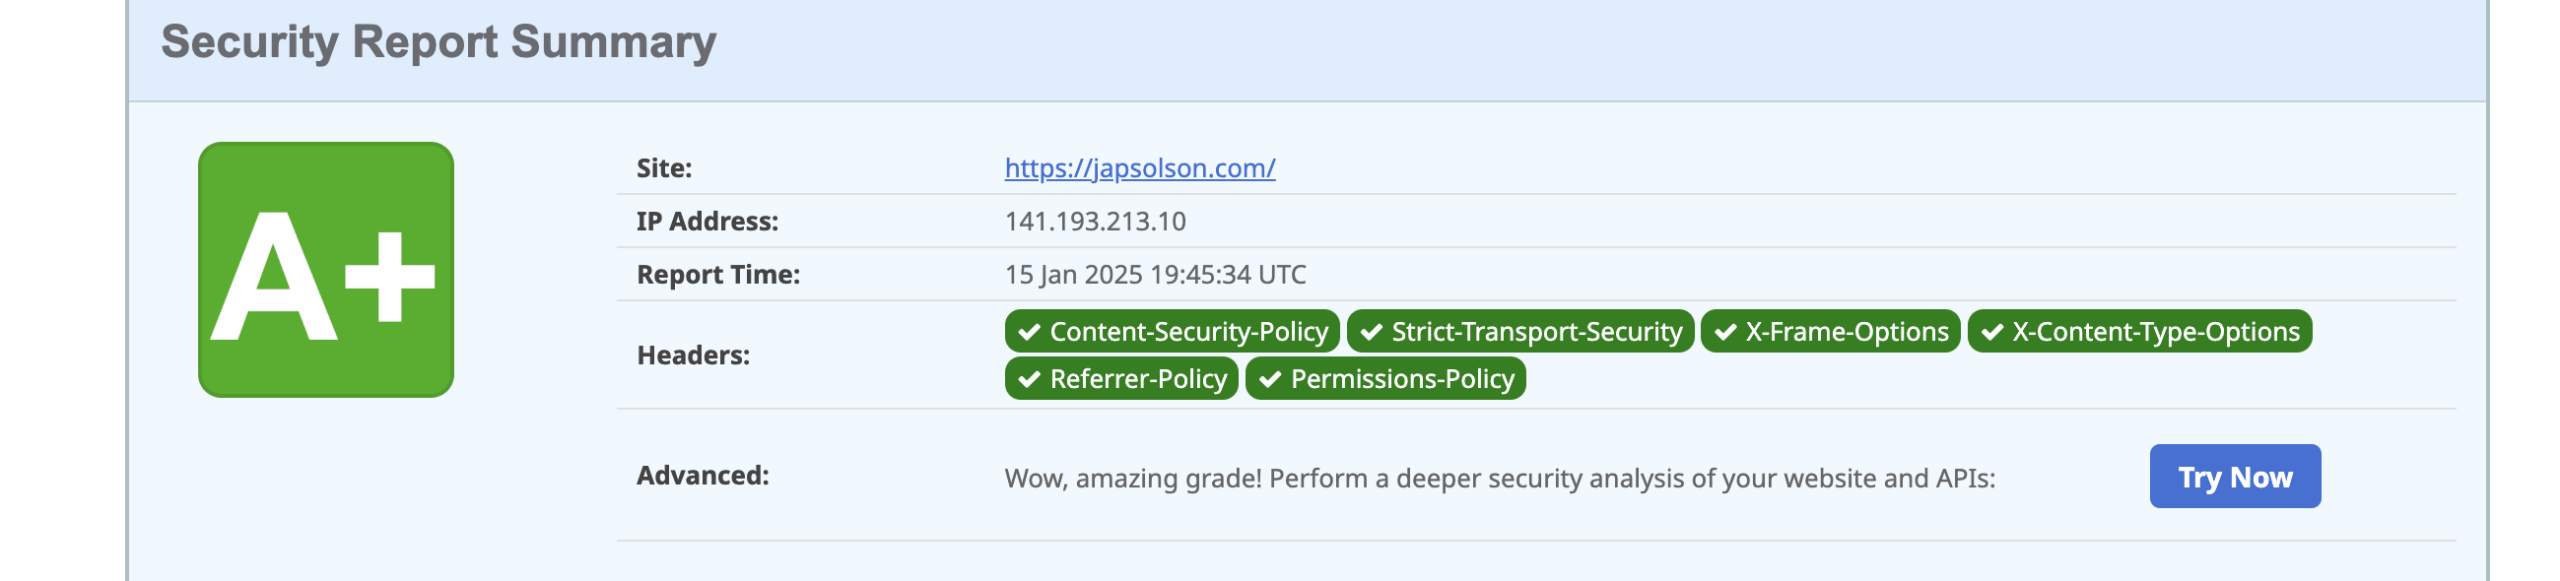Click the checkmark icon beside Permissions-Policy

[1270, 379]
